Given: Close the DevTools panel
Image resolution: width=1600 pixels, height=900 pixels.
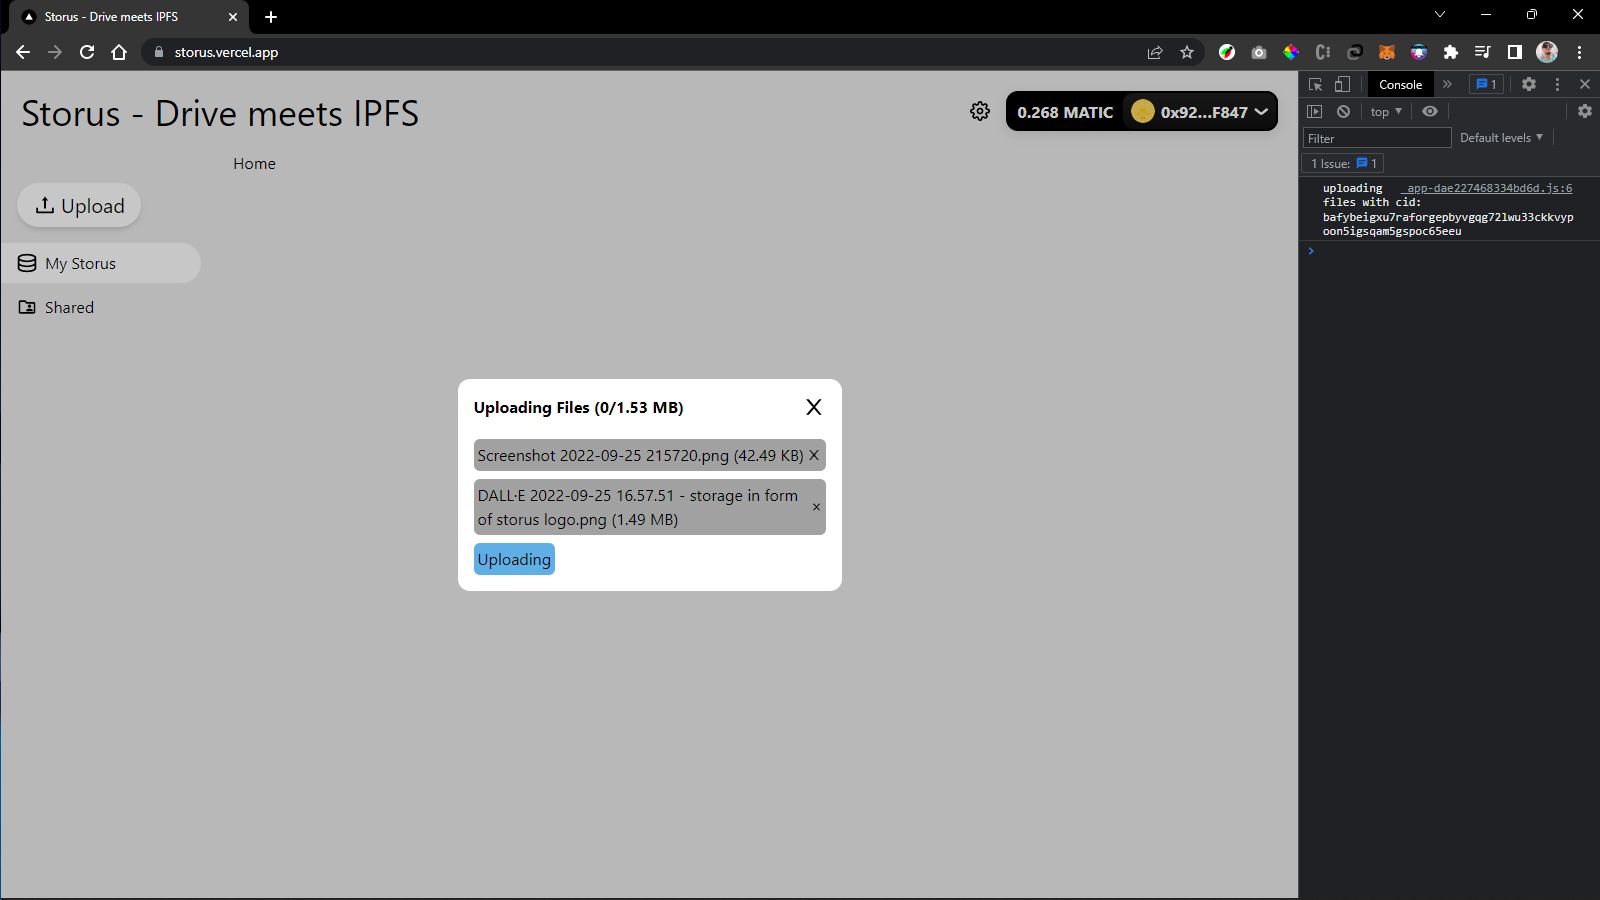Looking at the screenshot, I should coord(1585,84).
